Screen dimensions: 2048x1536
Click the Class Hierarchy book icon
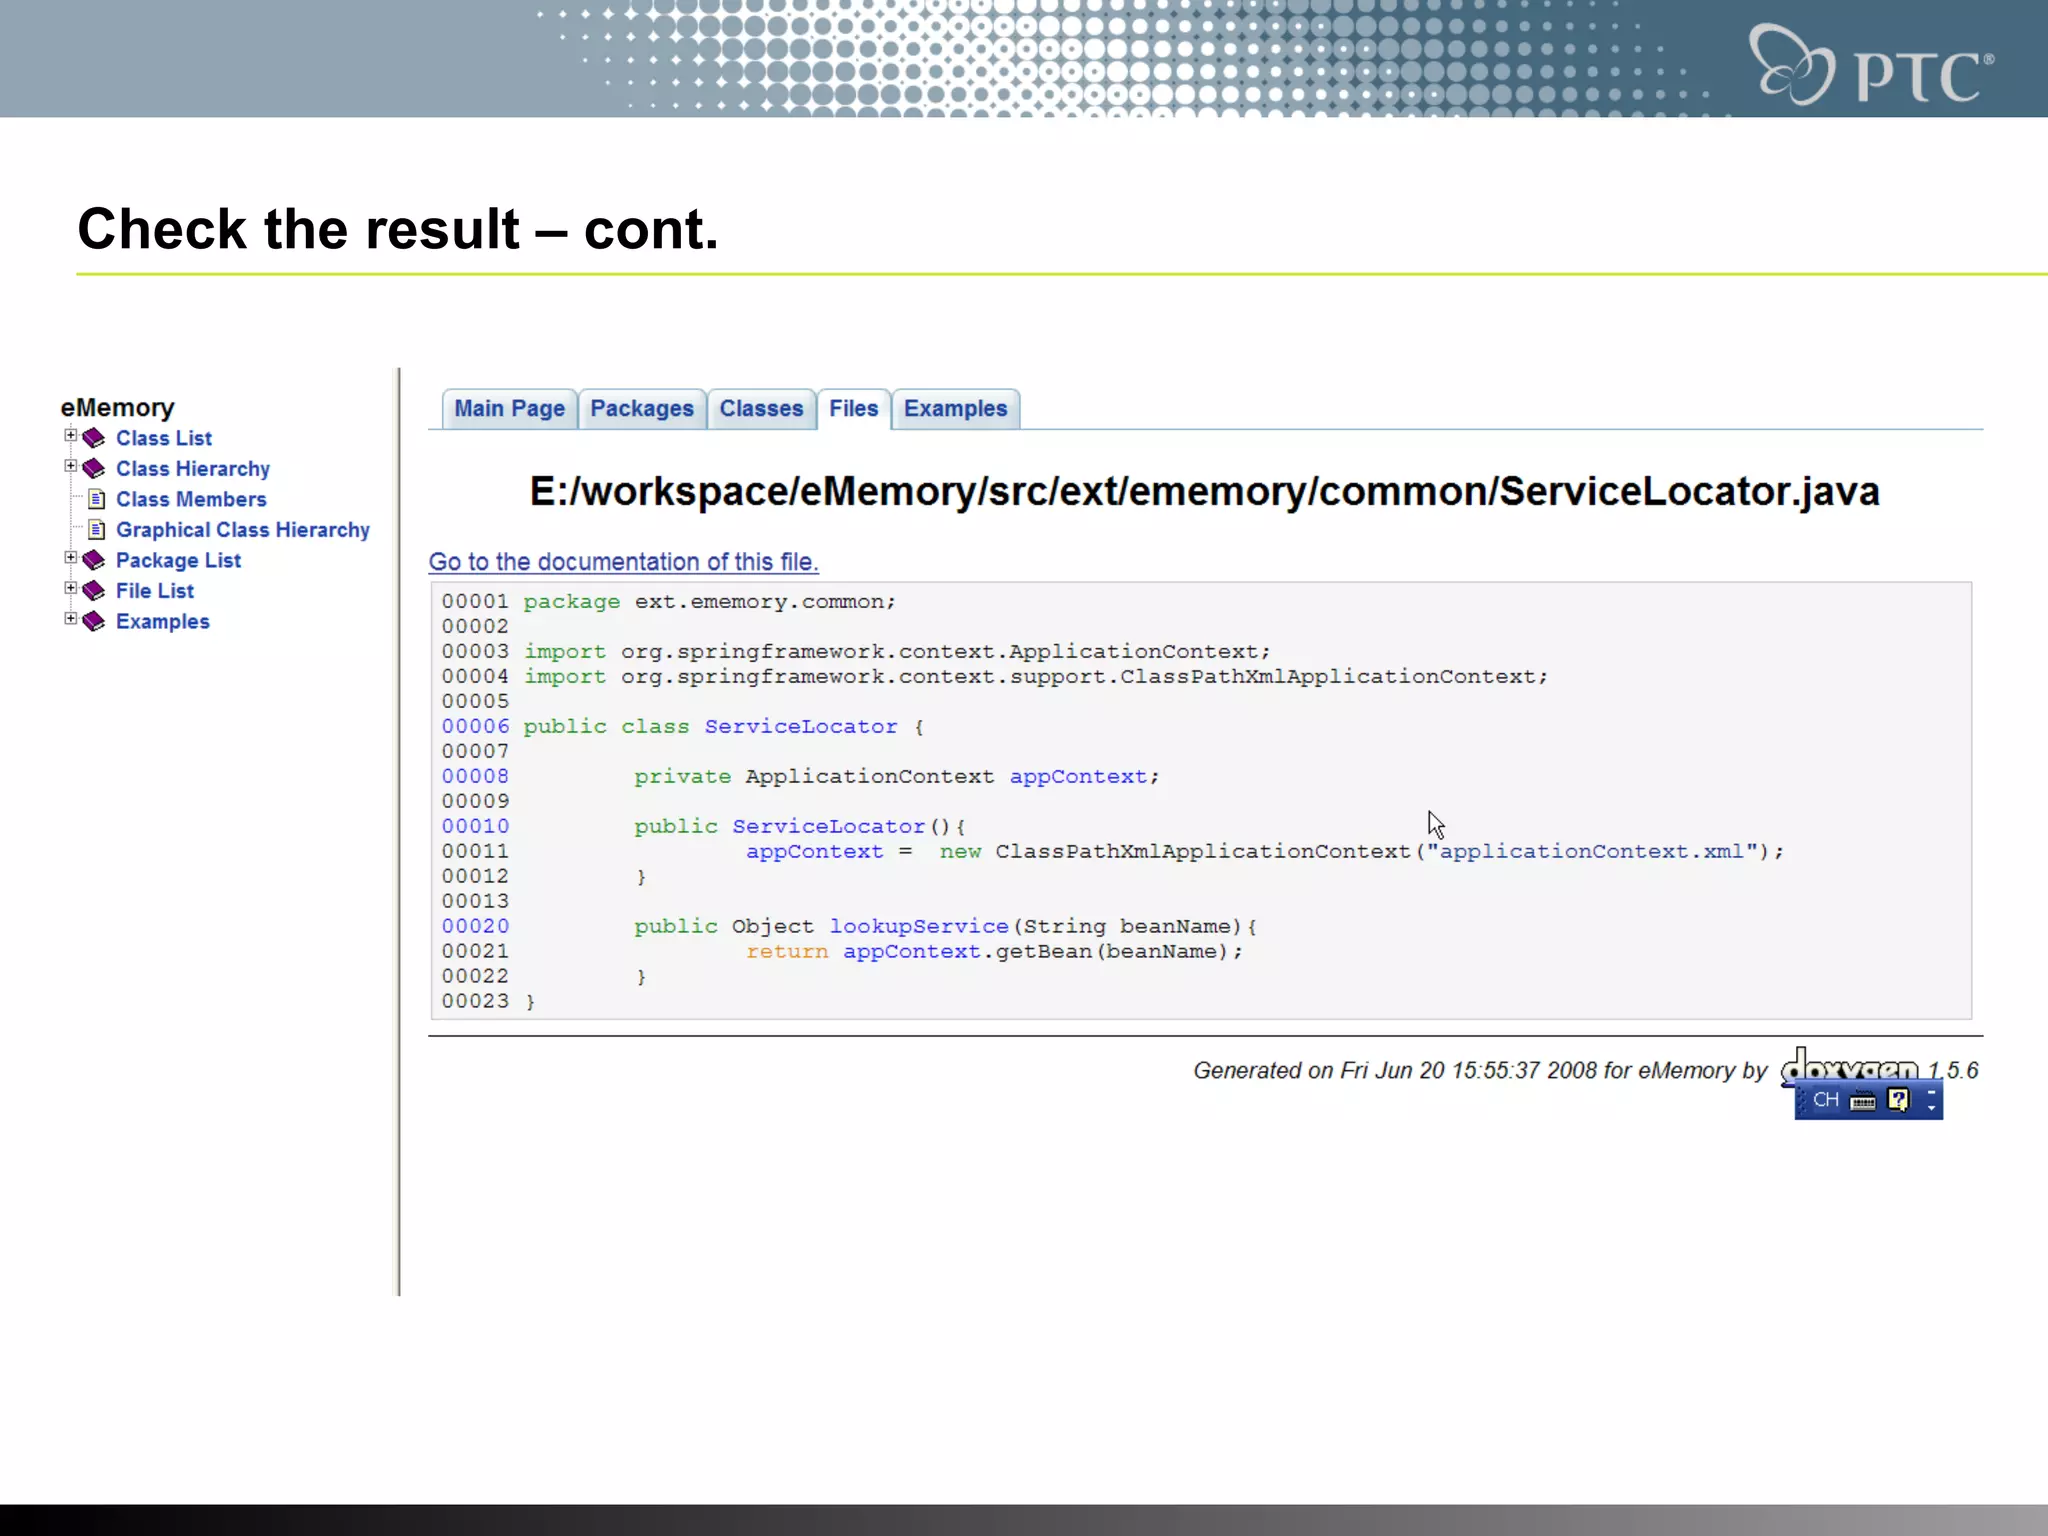[x=94, y=469]
